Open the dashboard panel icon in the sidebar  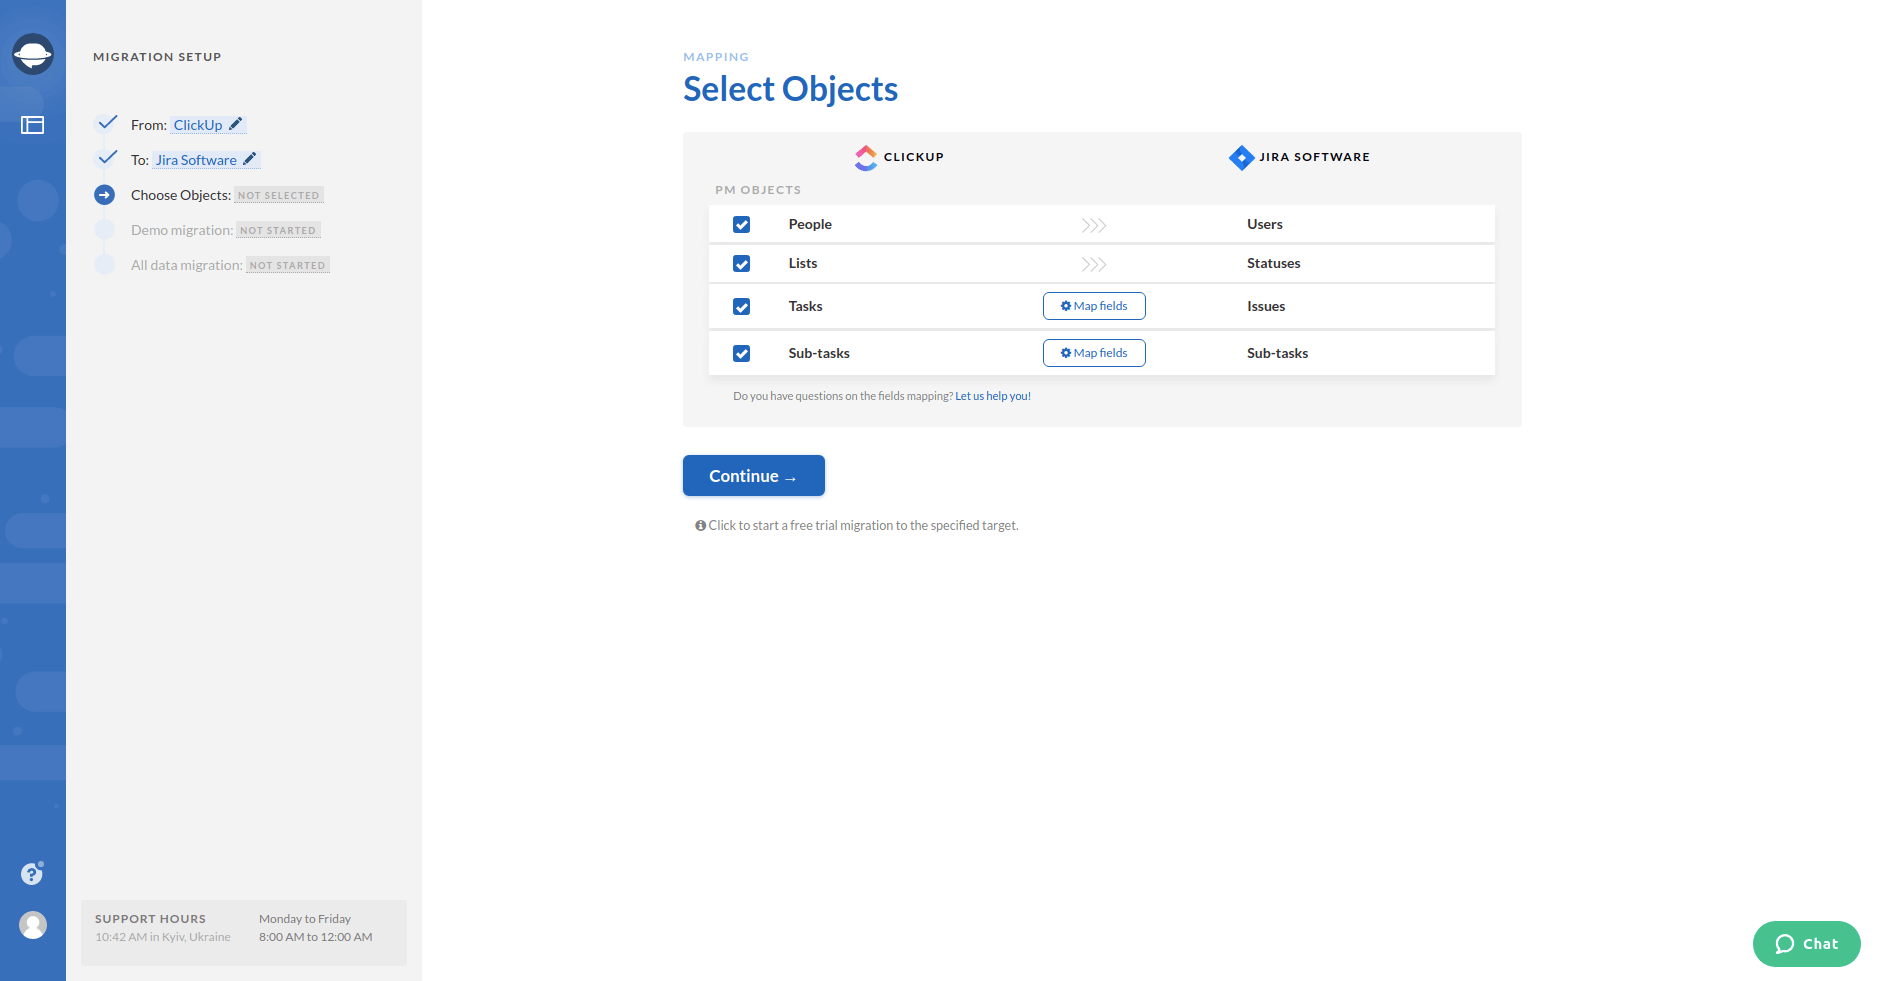(x=33, y=125)
